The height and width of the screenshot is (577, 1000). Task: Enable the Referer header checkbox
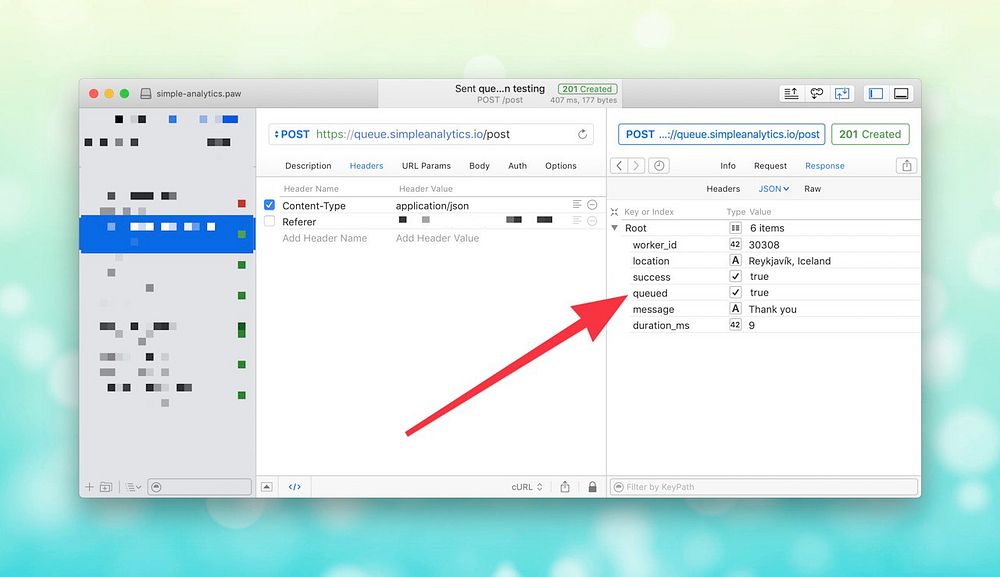[x=269, y=221]
